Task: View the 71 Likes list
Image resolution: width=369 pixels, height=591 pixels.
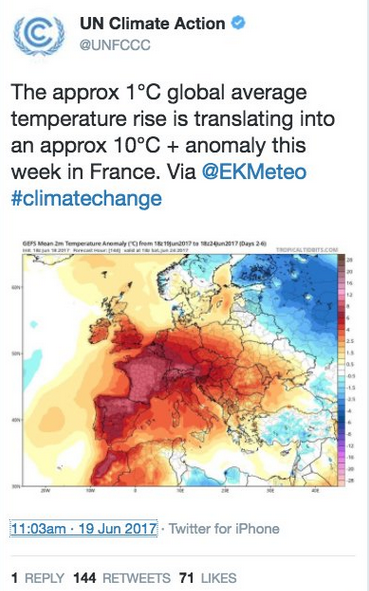Action: tap(208, 578)
